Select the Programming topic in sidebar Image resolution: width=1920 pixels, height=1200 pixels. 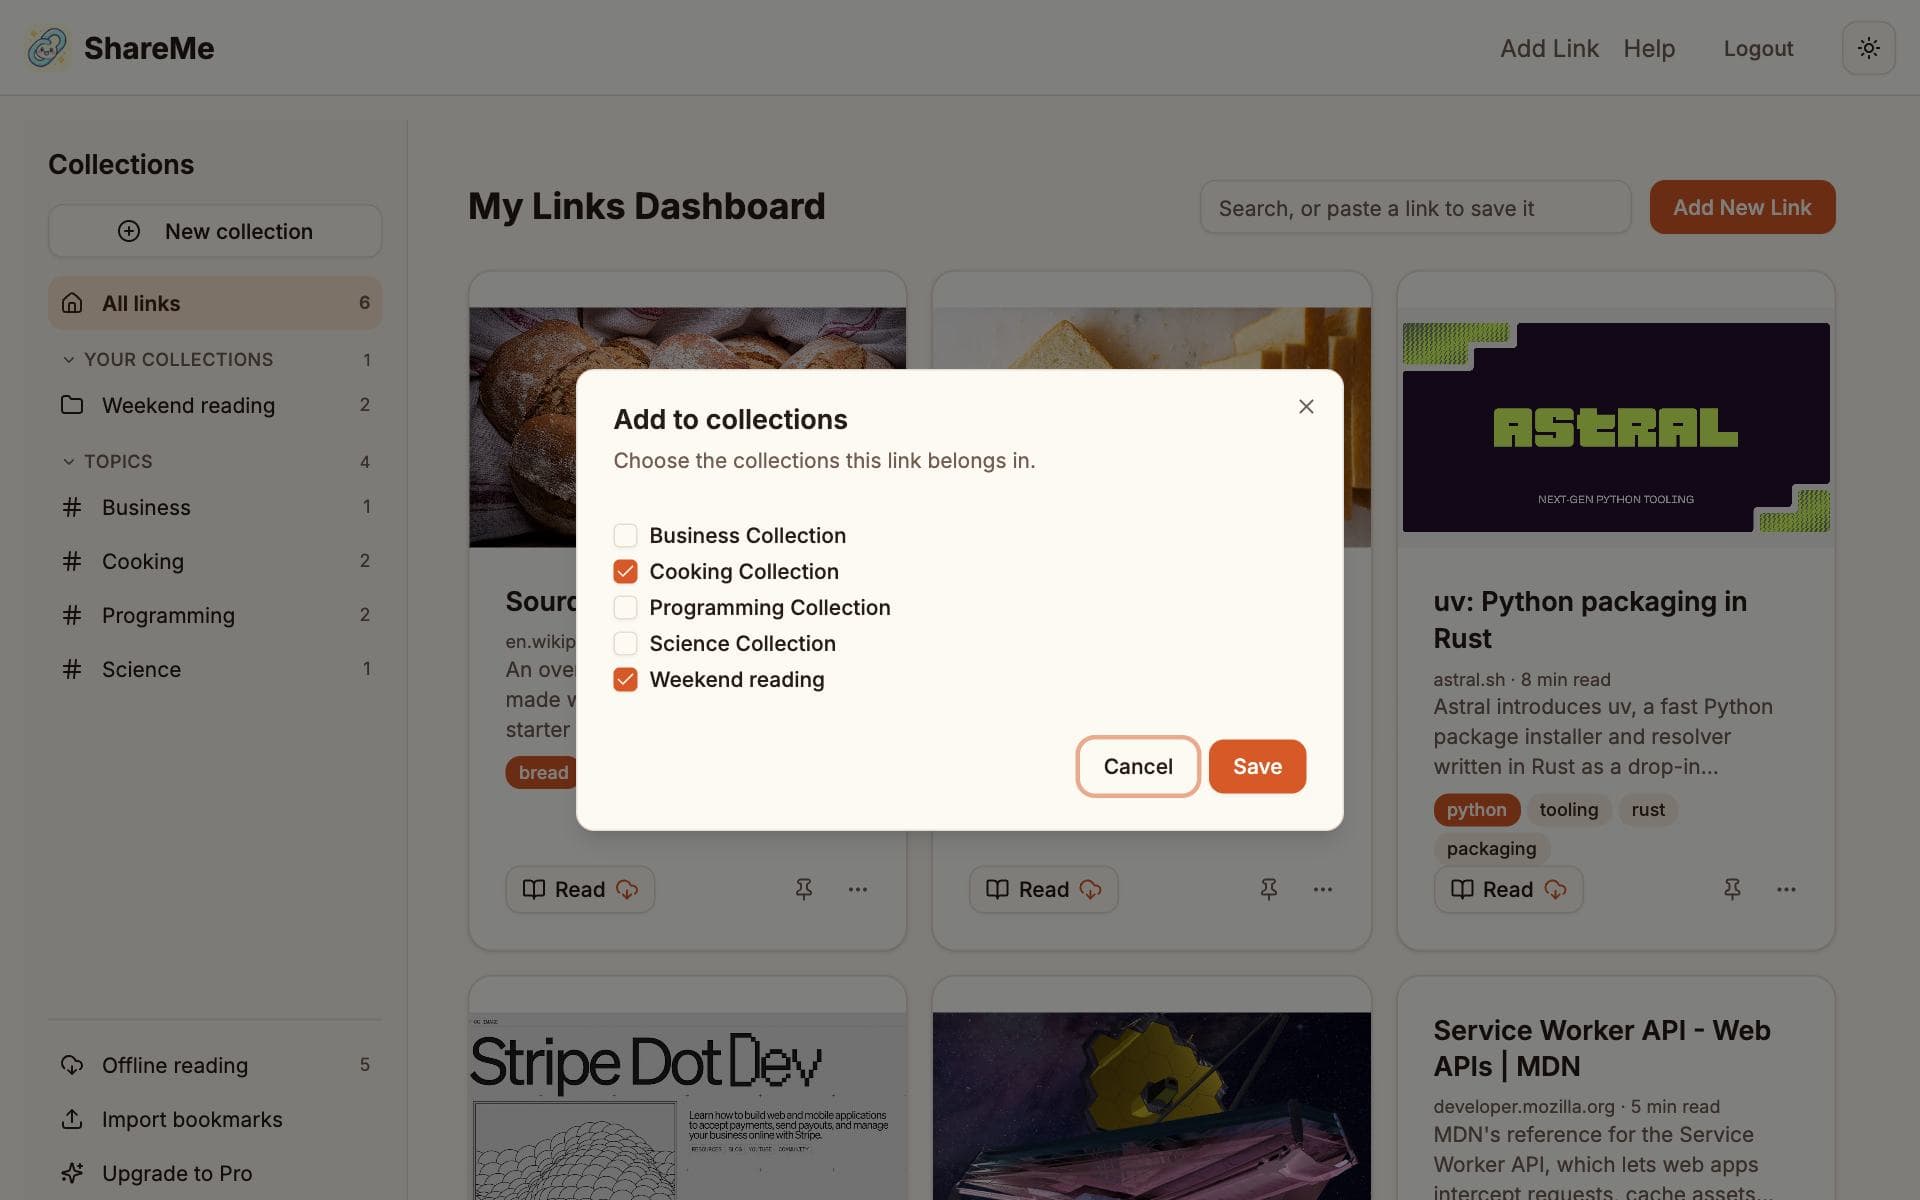pyautogui.click(x=215, y=615)
